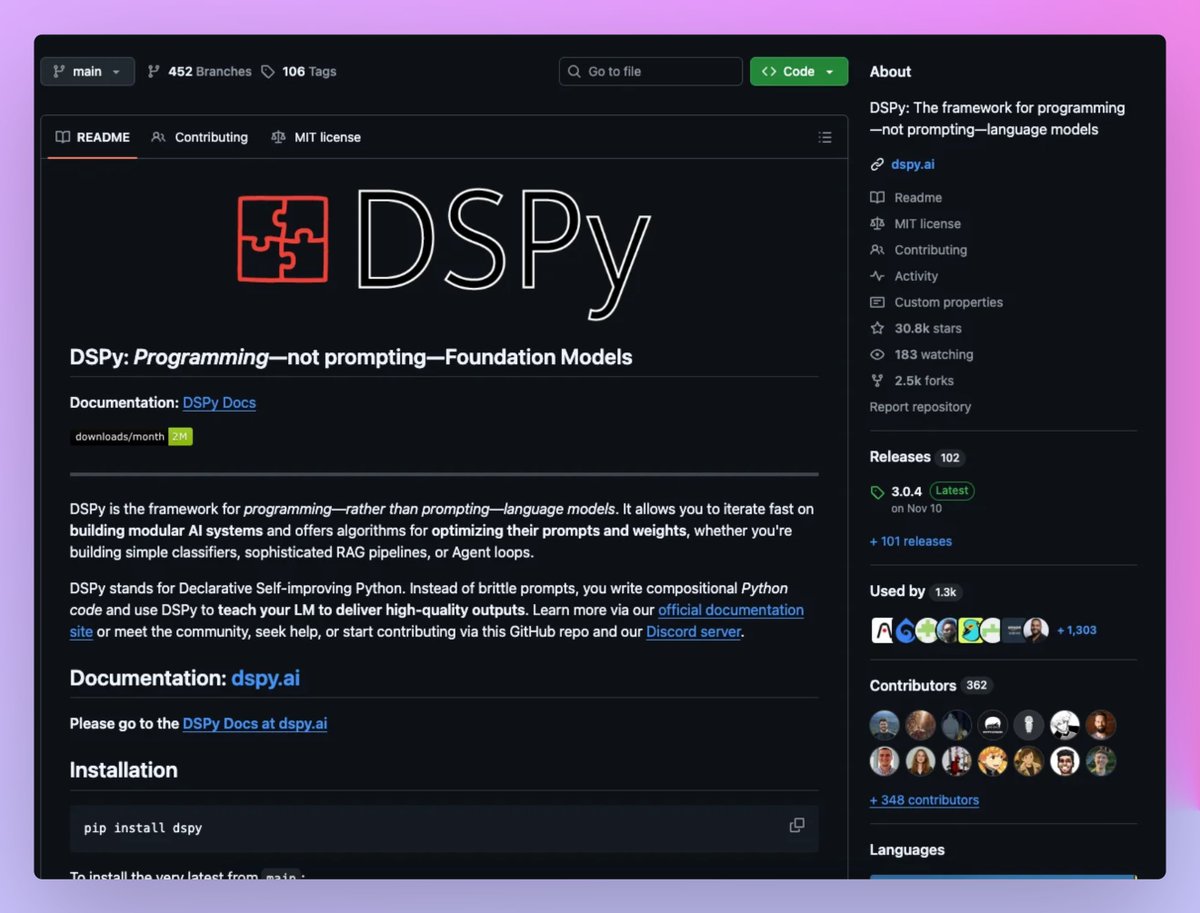This screenshot has width=1200, height=913.
Task: Open Readme in About sidebar
Action: tap(918, 198)
